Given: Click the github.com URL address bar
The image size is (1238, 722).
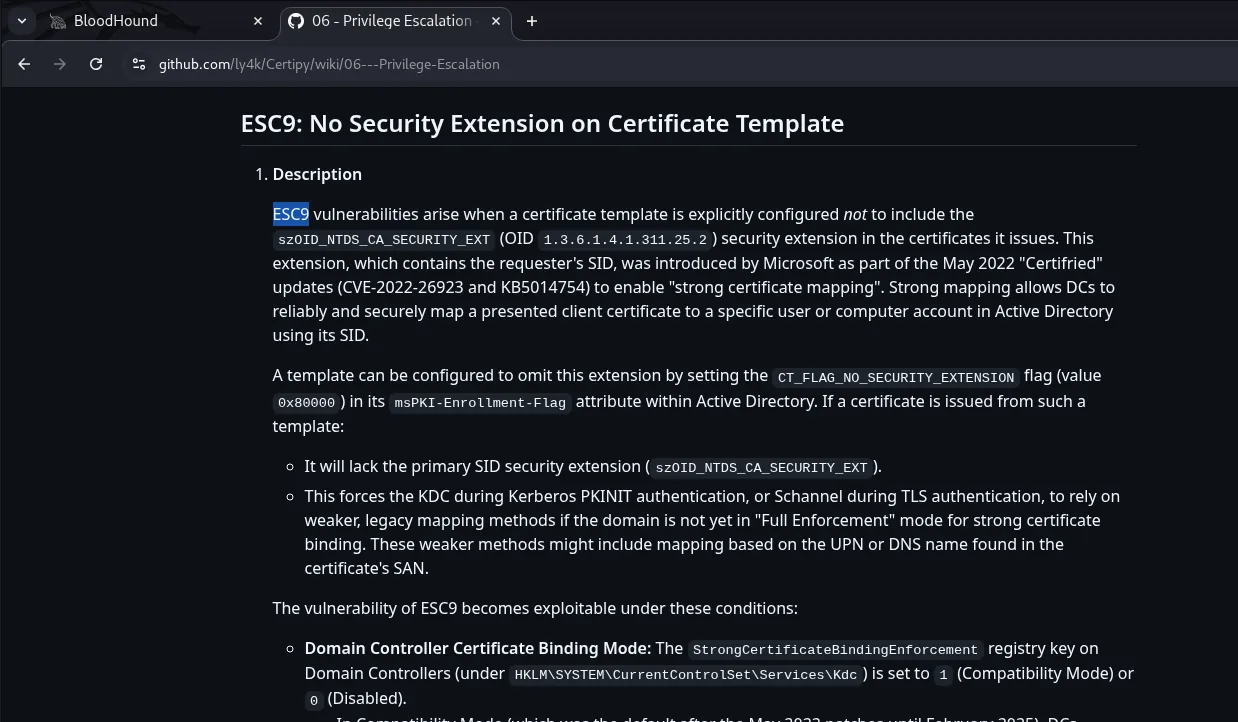Looking at the screenshot, I should coord(329,64).
